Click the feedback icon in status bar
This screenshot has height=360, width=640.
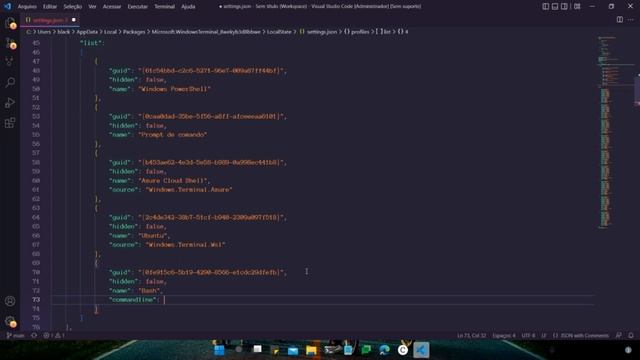[619, 336]
